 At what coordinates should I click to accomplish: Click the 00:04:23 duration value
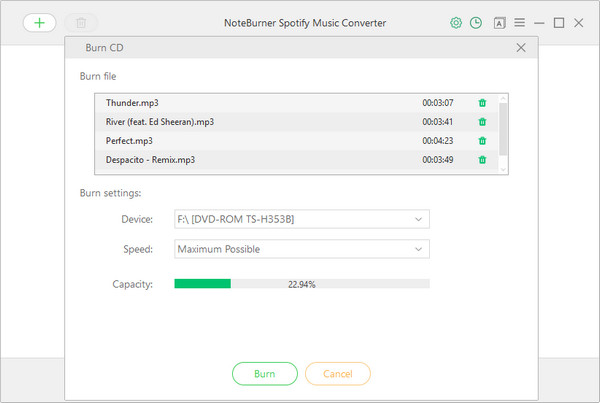(437, 141)
